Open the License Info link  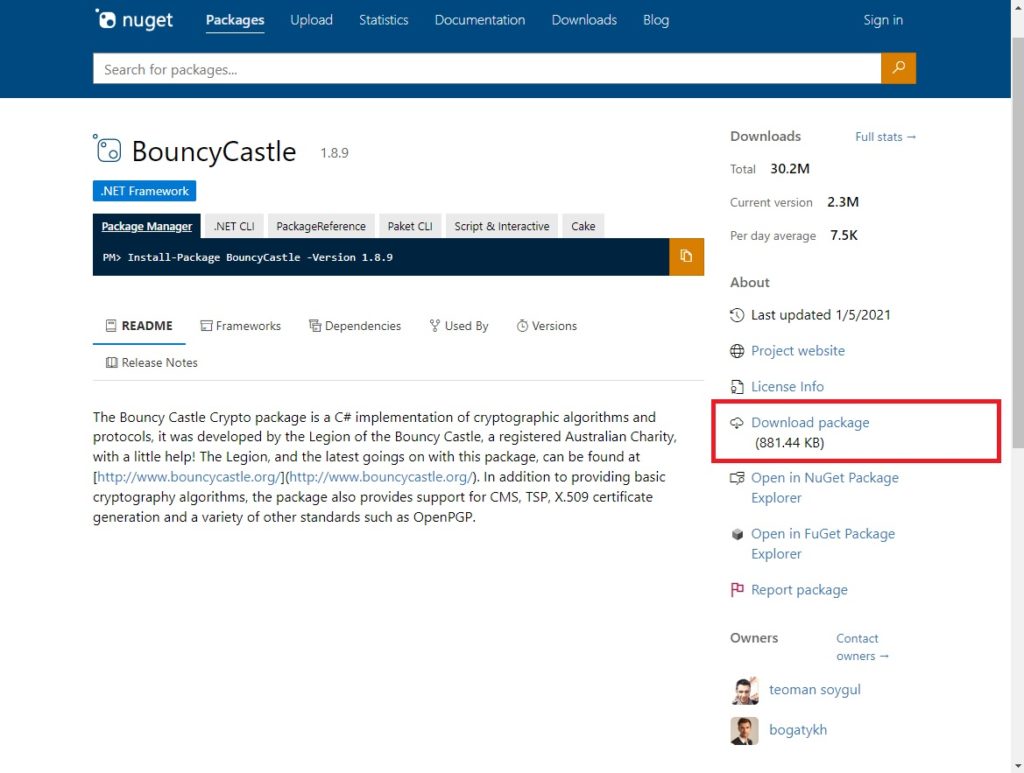(x=787, y=387)
